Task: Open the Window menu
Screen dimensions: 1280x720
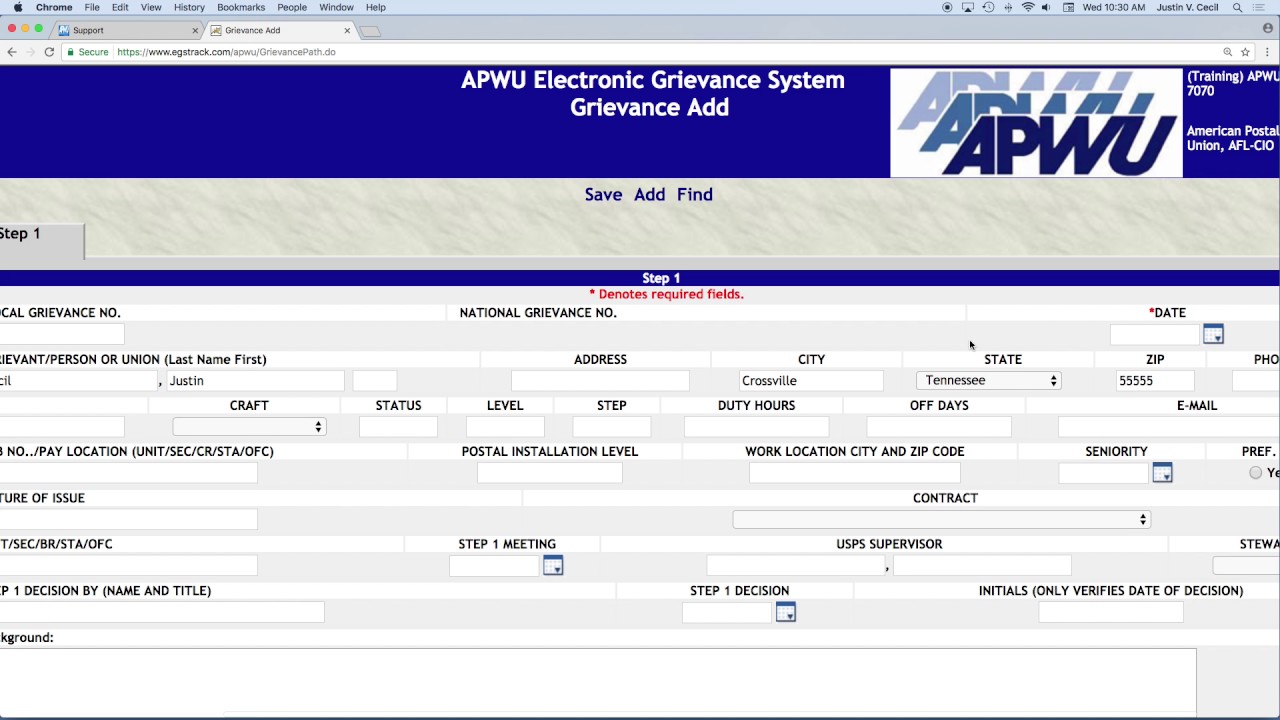Action: click(336, 7)
